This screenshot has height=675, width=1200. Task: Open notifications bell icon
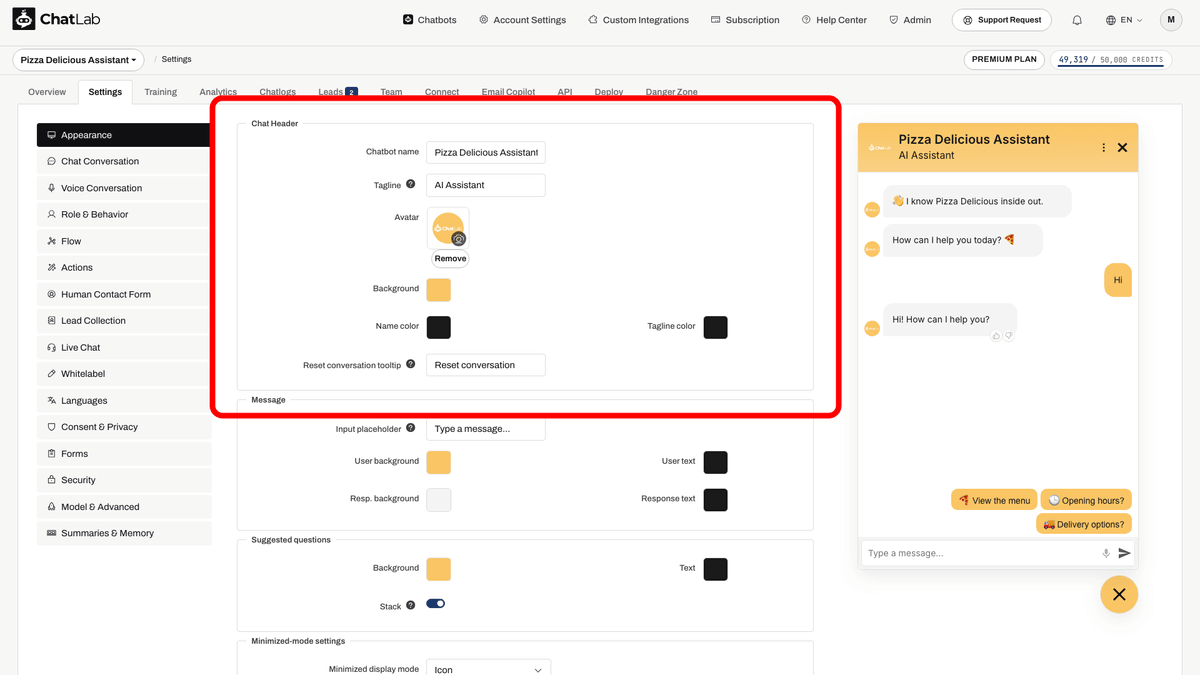point(1077,20)
